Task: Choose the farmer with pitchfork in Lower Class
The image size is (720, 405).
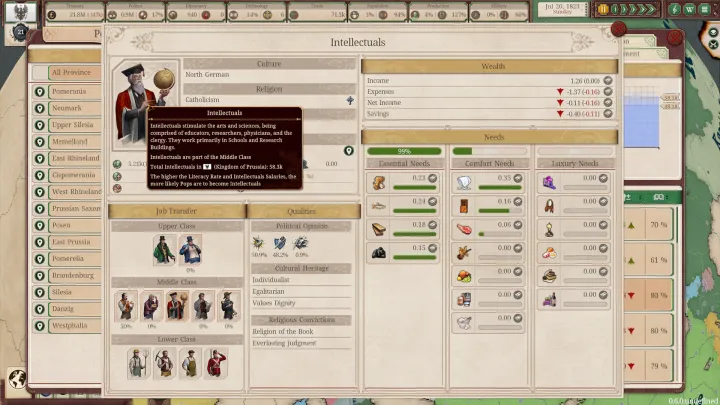Action: [139, 363]
